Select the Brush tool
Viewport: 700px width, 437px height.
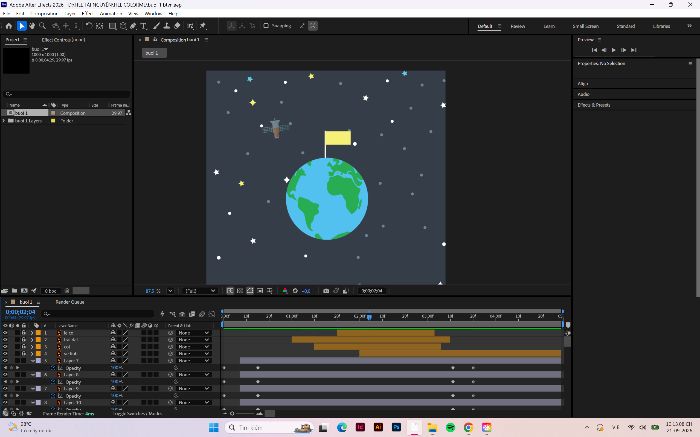156,26
